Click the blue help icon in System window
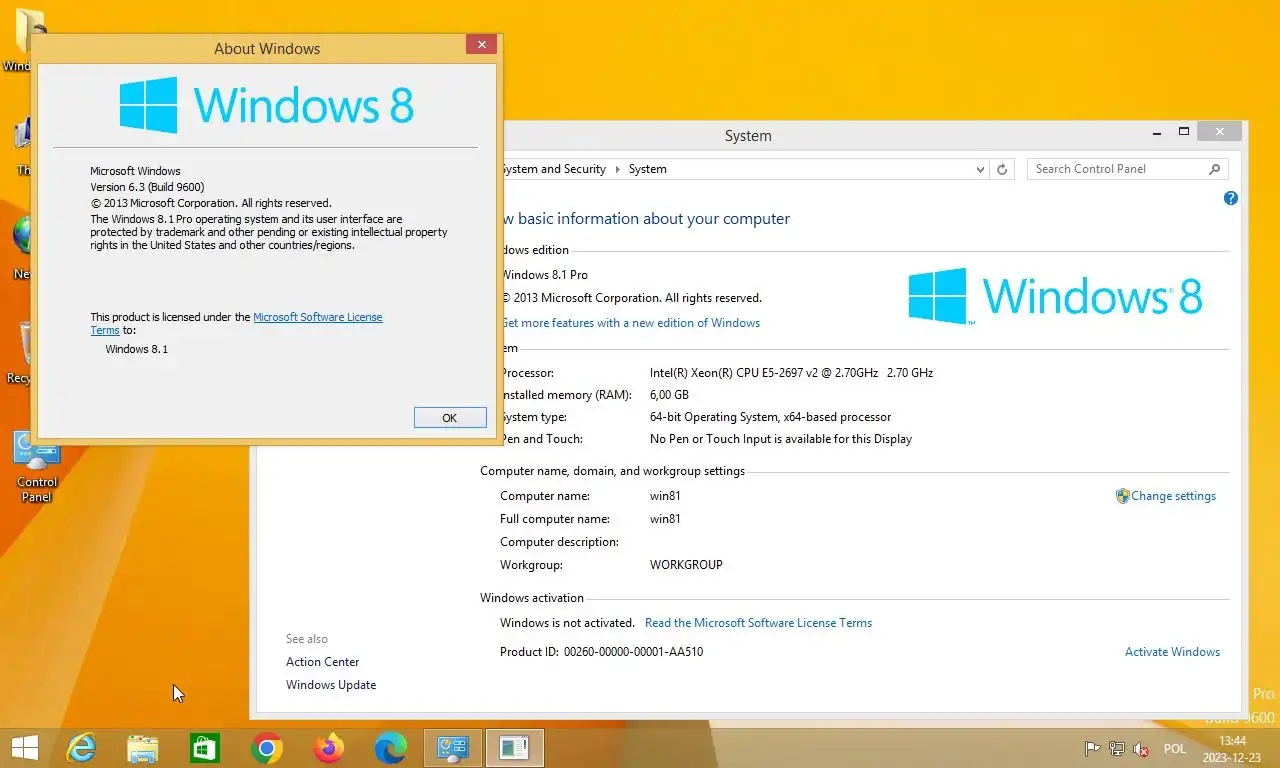1280x768 pixels. point(1231,198)
